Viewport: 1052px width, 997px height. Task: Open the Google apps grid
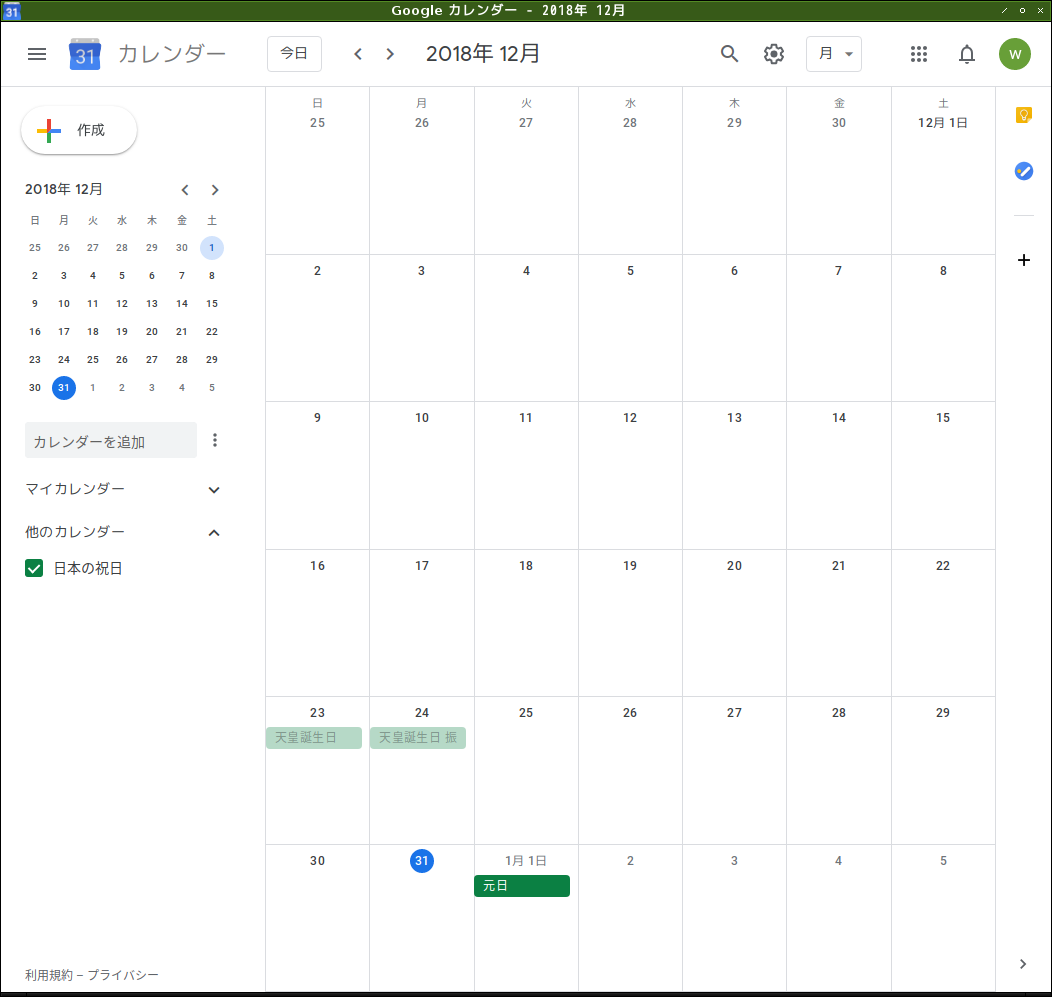918,54
